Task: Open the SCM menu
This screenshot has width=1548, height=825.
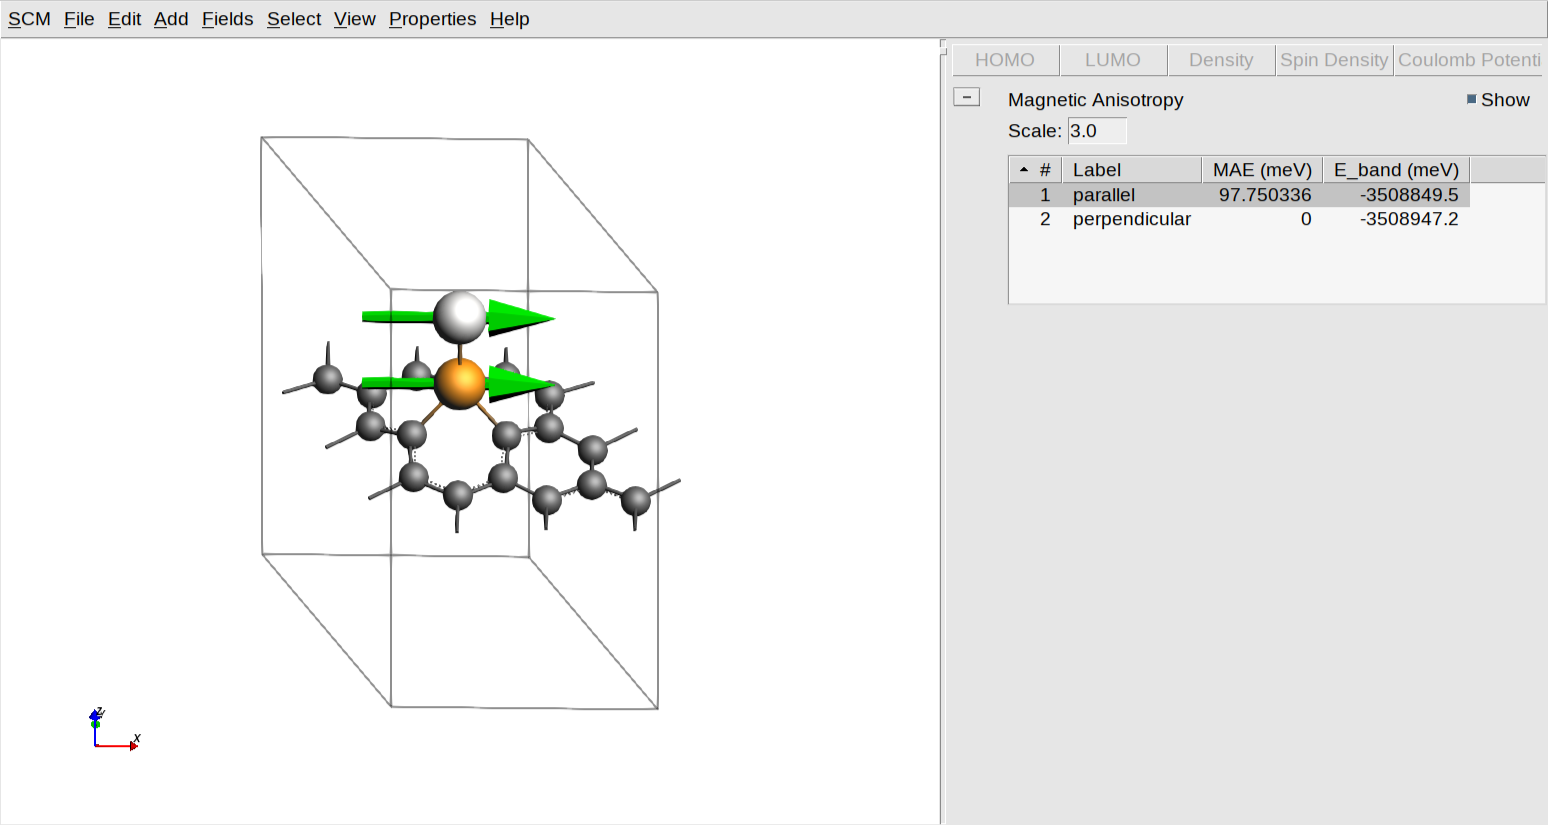Action: (x=29, y=19)
